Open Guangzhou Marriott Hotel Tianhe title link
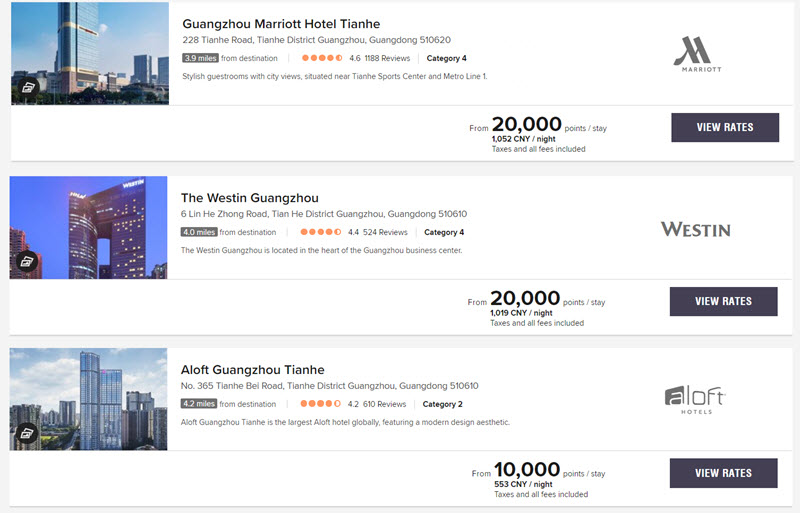Screen dimensions: 800x513 coord(281,24)
